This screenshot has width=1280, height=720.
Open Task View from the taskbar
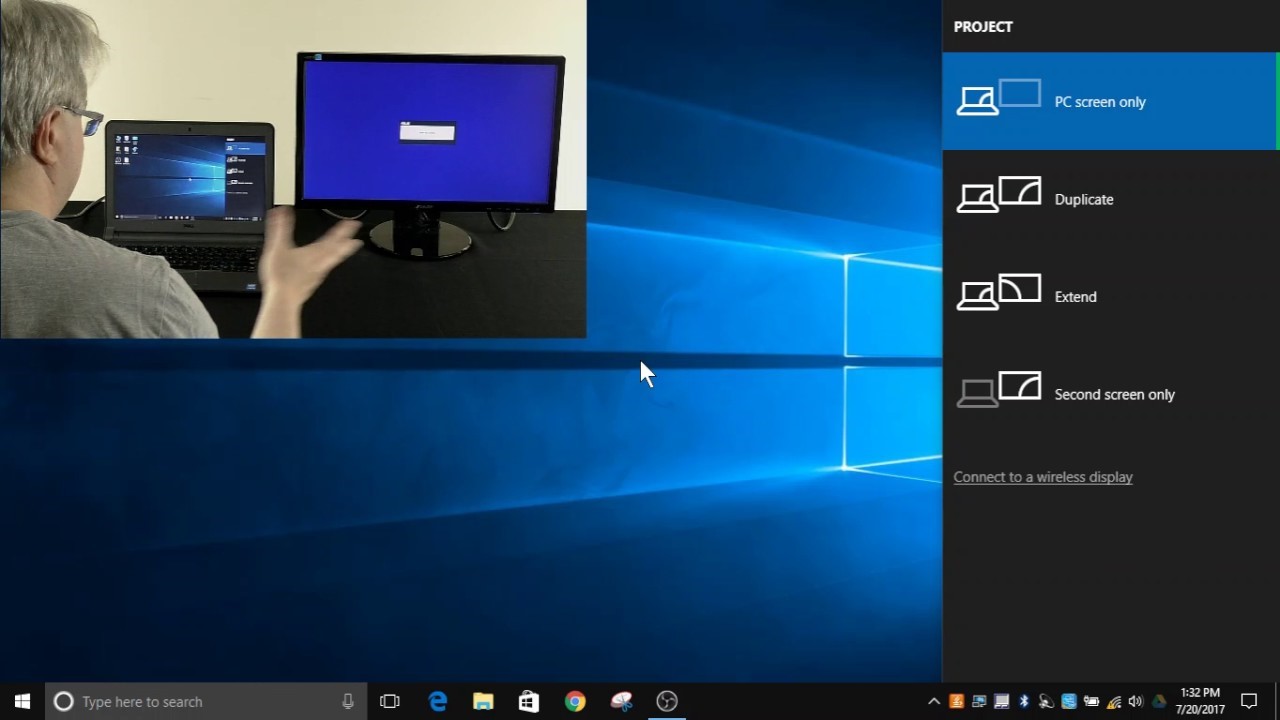(390, 701)
